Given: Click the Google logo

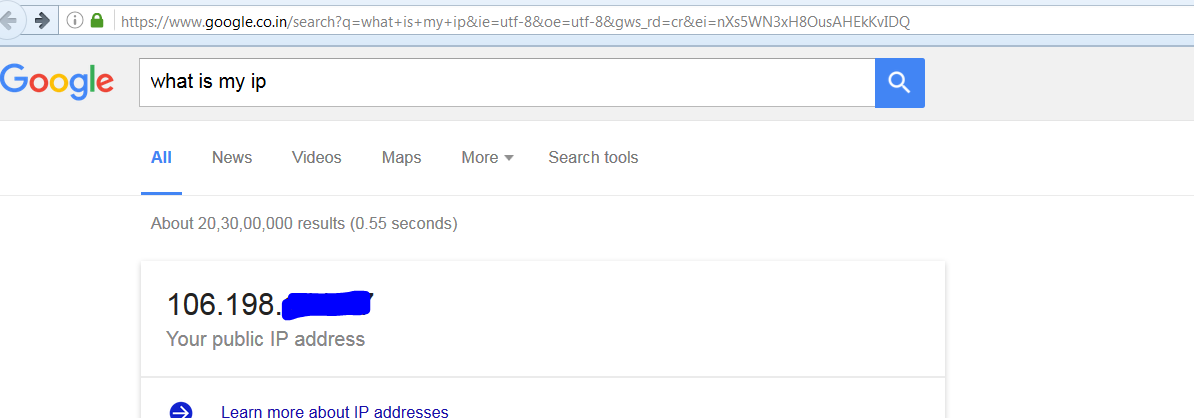Looking at the screenshot, I should click(x=57, y=82).
